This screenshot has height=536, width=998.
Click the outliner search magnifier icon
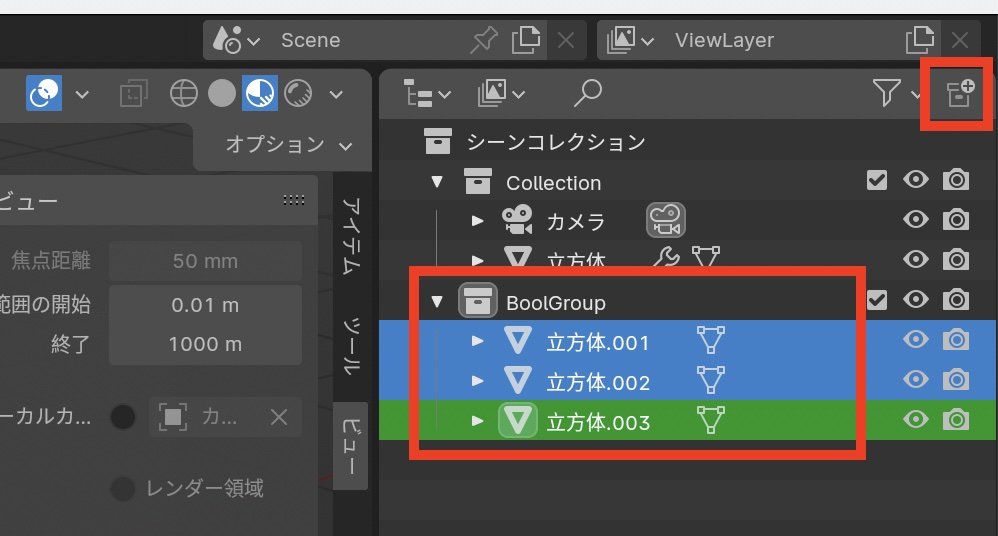pyautogui.click(x=588, y=94)
